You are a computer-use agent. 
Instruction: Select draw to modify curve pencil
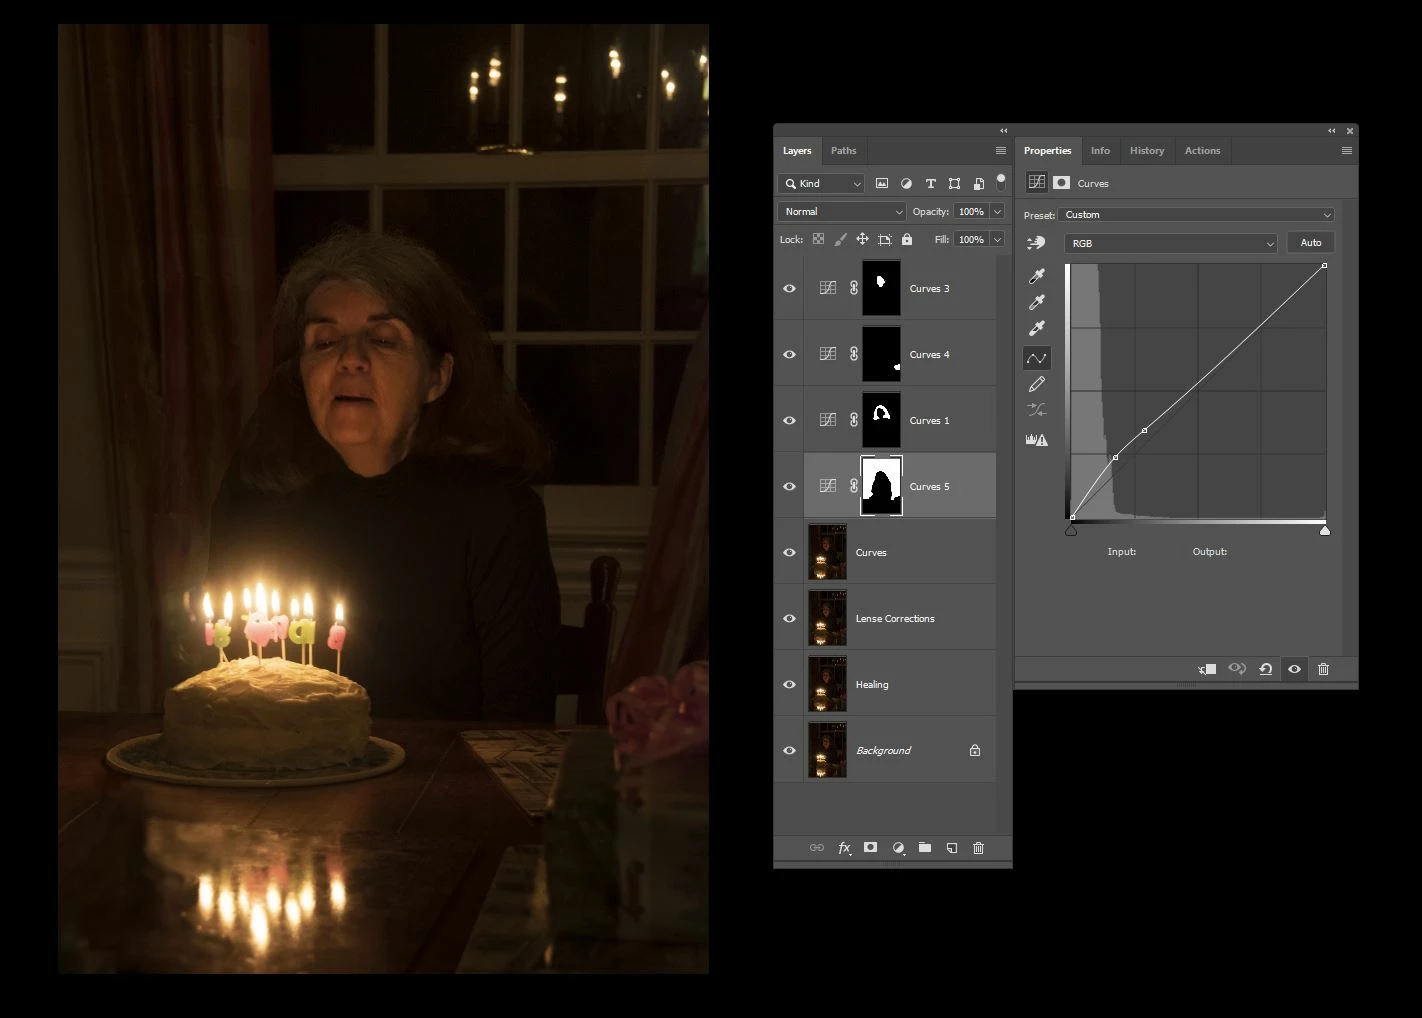[1037, 384]
